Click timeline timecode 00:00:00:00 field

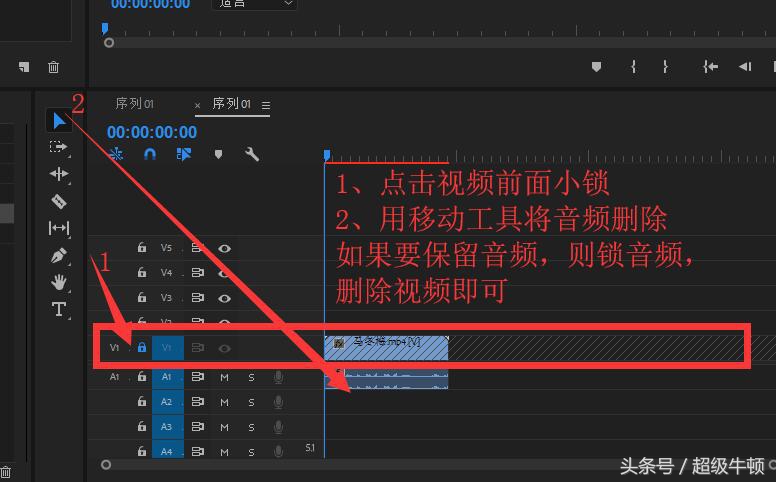pos(151,132)
